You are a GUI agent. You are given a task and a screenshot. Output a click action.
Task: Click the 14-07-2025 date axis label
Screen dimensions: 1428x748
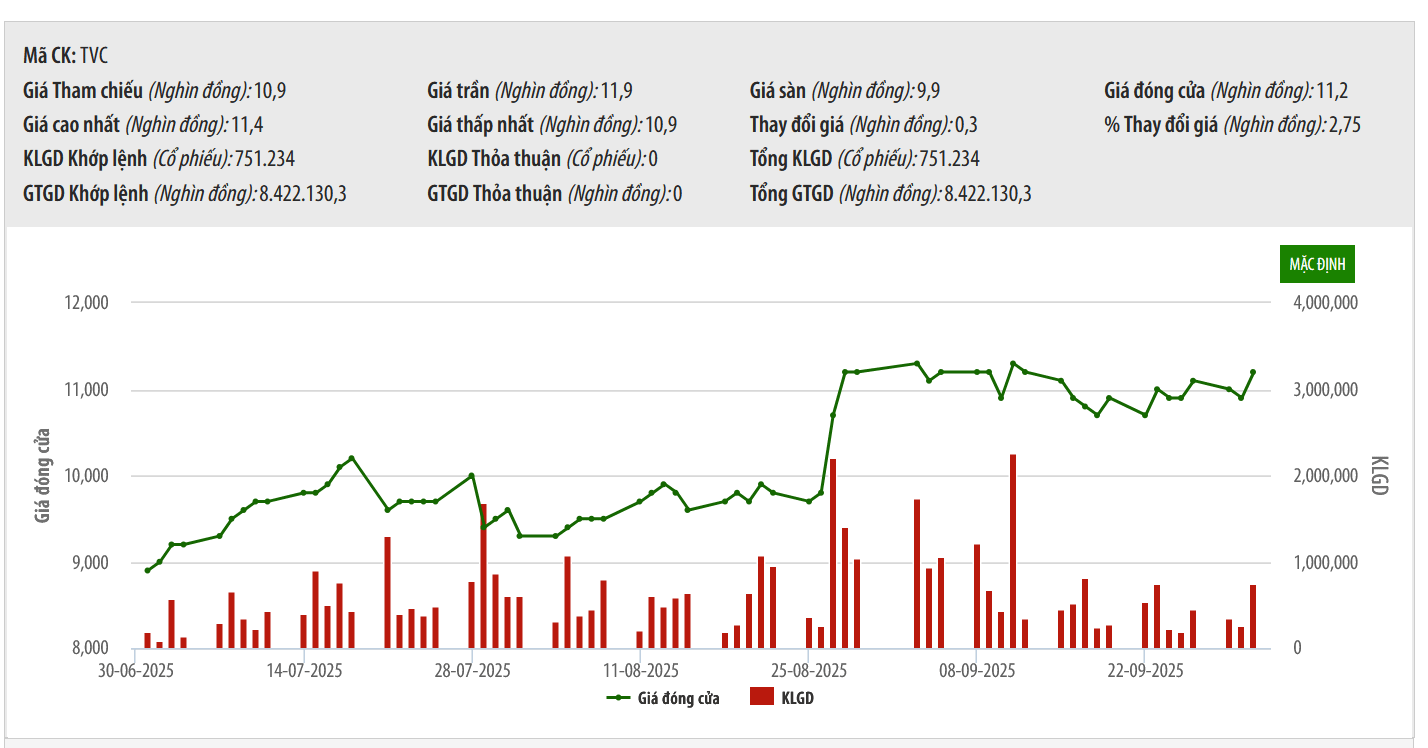[x=305, y=671]
